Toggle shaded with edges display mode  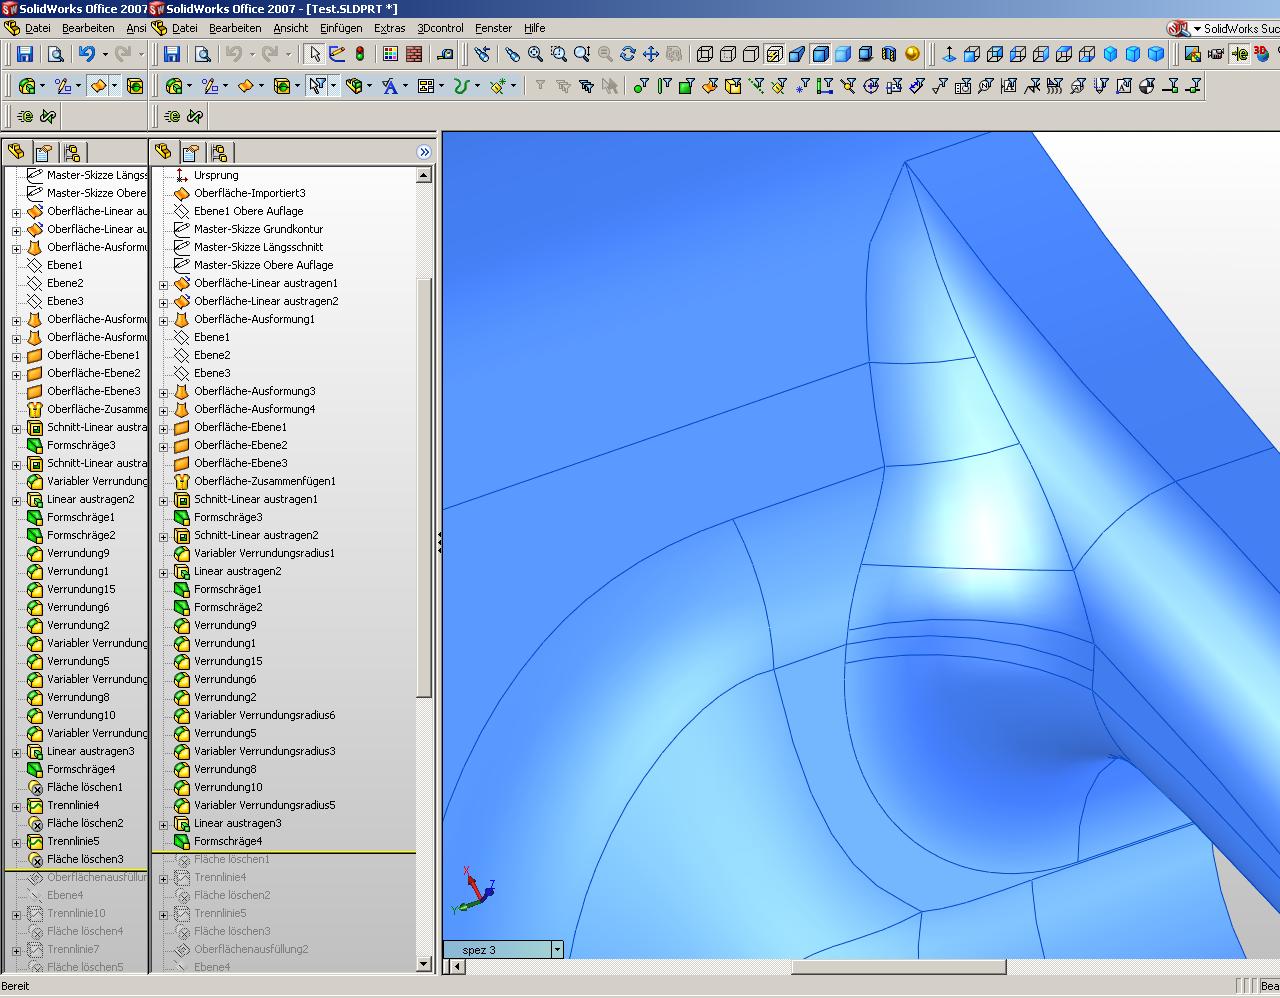pyautogui.click(x=820, y=54)
